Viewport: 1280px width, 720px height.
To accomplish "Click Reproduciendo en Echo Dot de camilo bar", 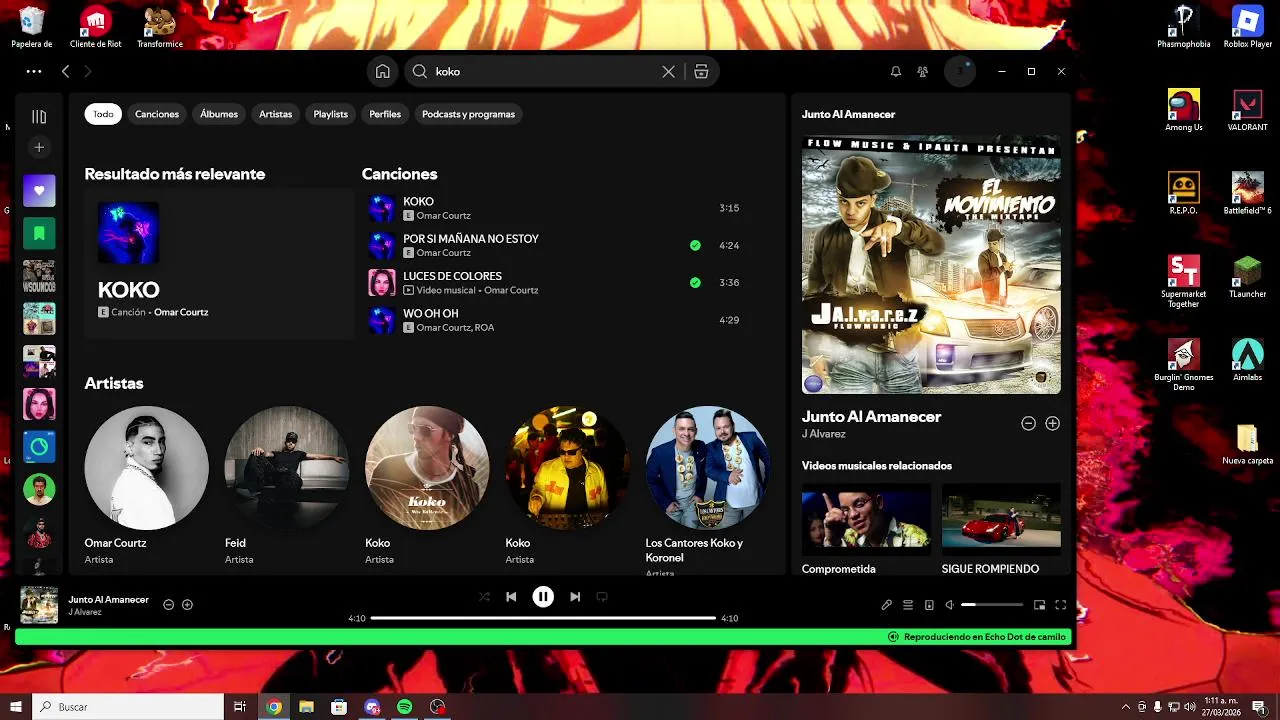I will 543,637.
